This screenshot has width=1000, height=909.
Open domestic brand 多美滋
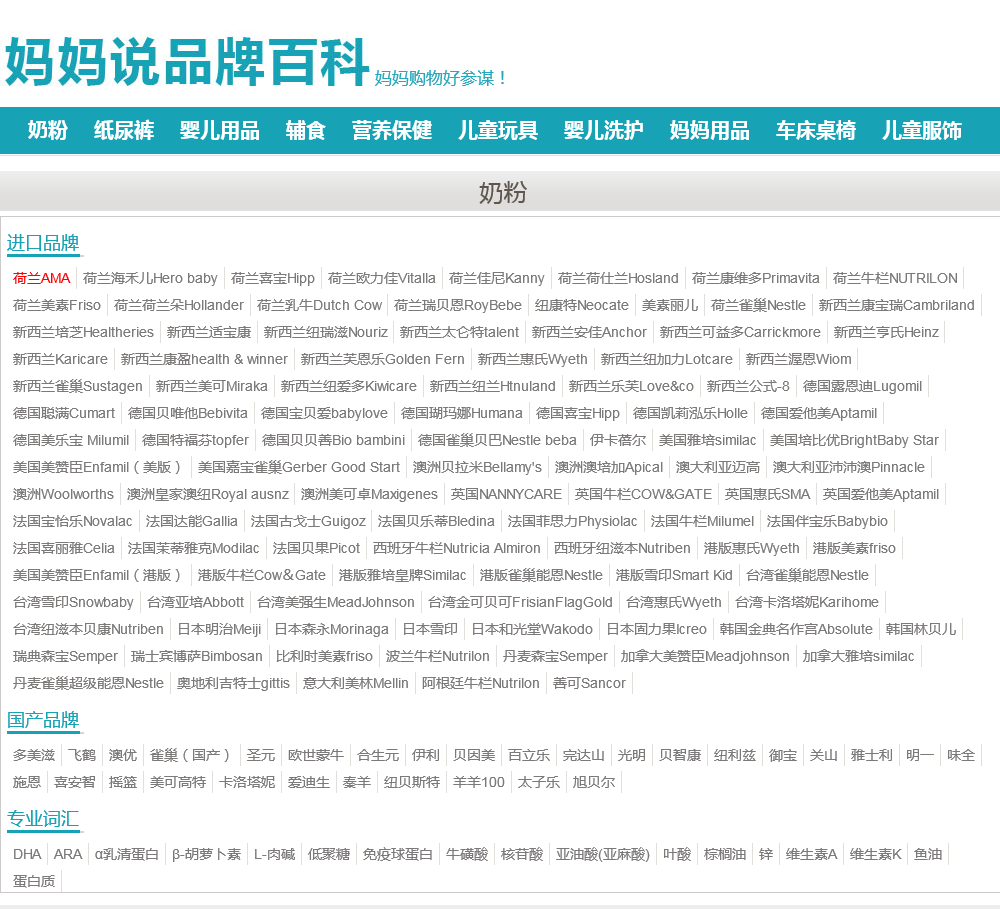[34, 755]
